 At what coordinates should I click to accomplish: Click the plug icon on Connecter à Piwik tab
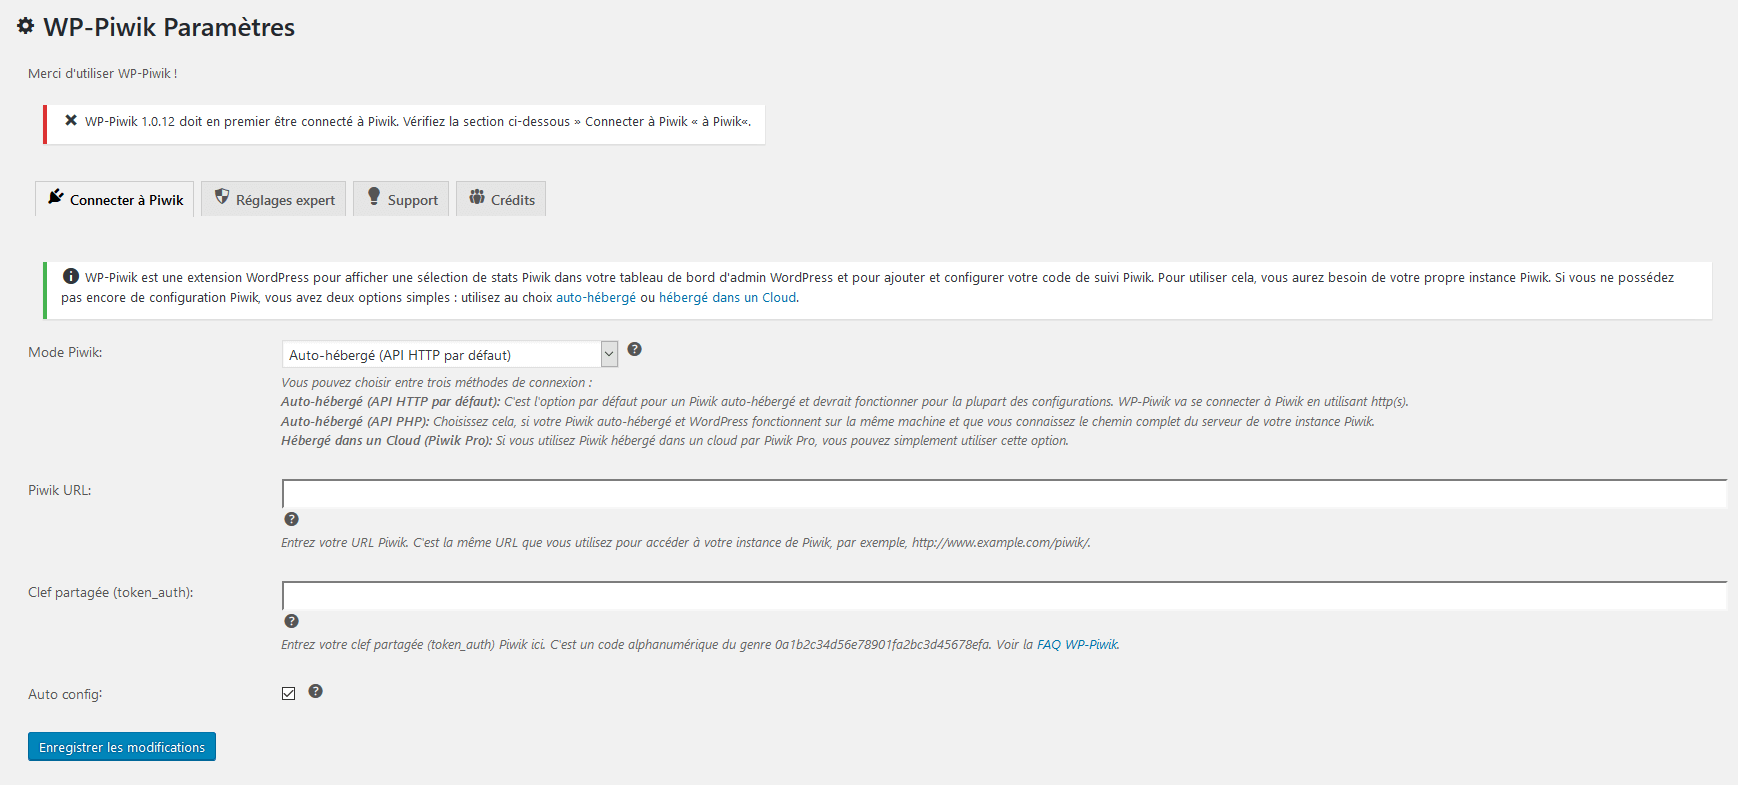tap(56, 197)
